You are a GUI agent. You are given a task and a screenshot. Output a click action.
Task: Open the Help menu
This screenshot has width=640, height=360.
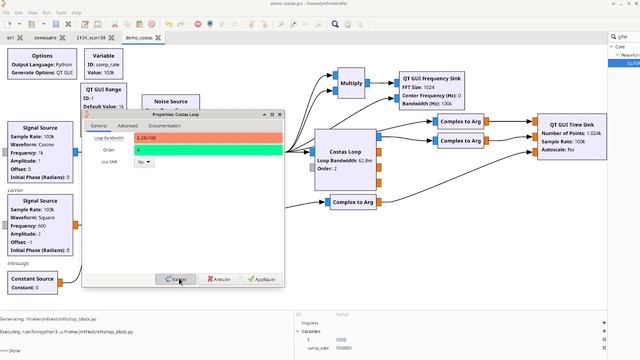tap(76, 13)
